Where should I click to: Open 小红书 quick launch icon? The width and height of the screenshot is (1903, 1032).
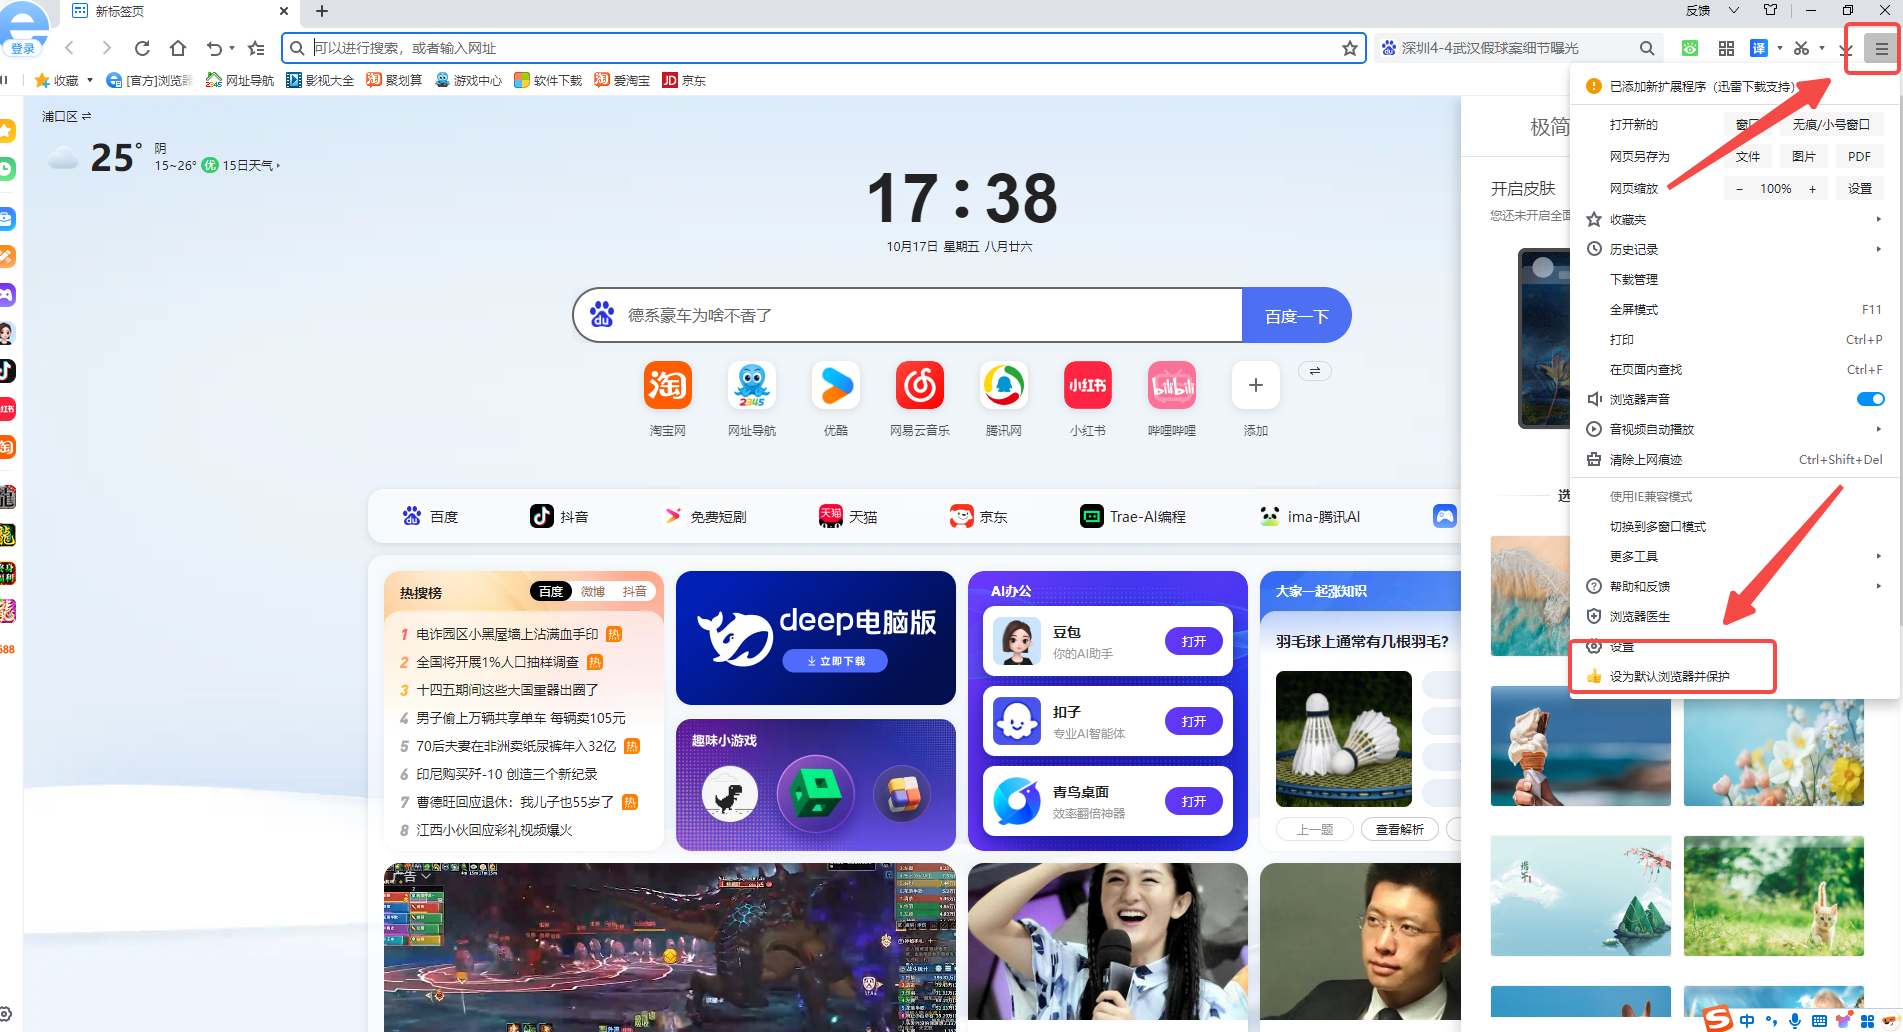[1087, 385]
